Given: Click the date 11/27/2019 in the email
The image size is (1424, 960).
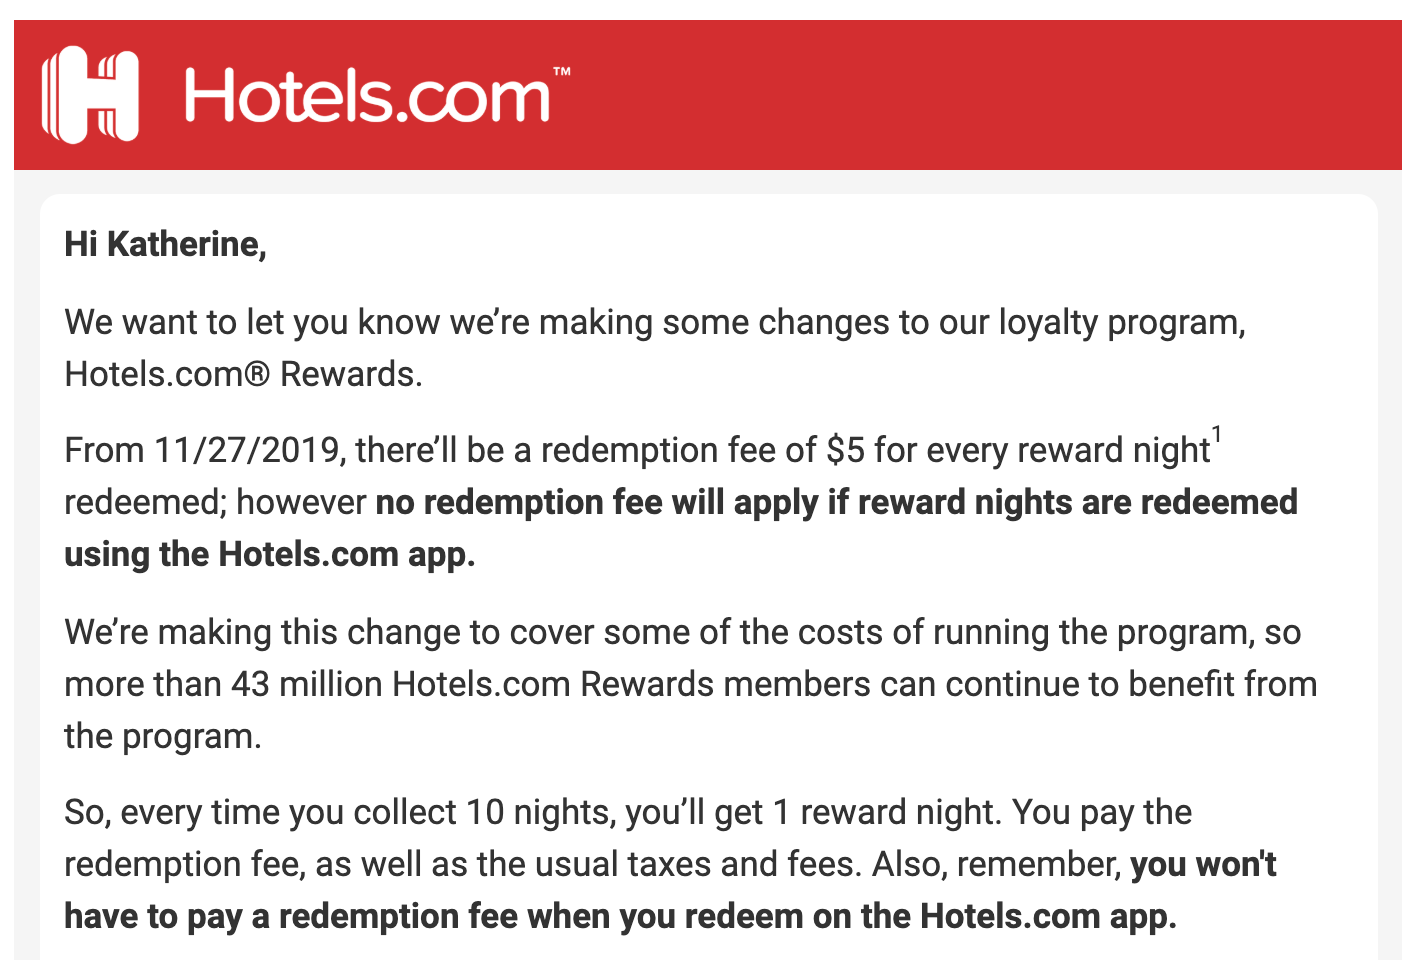Looking at the screenshot, I should click(x=248, y=450).
